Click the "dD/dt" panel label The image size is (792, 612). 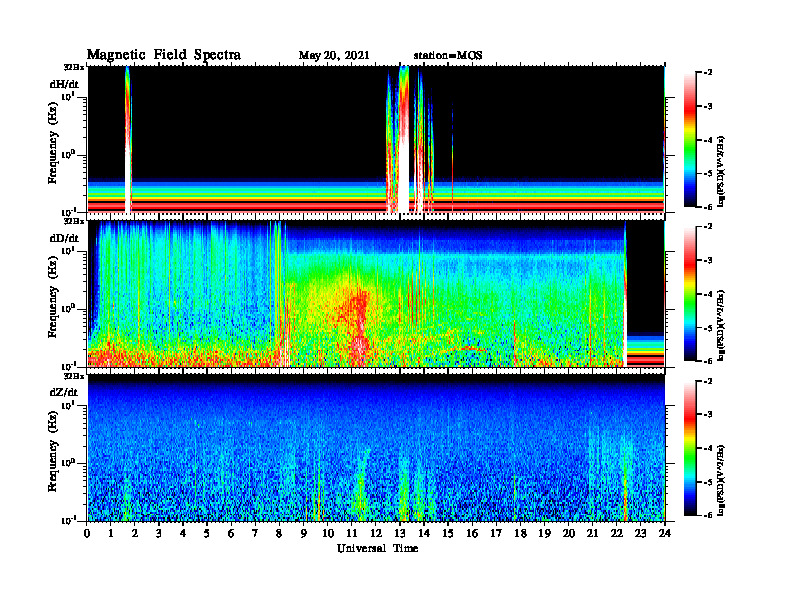(64, 238)
